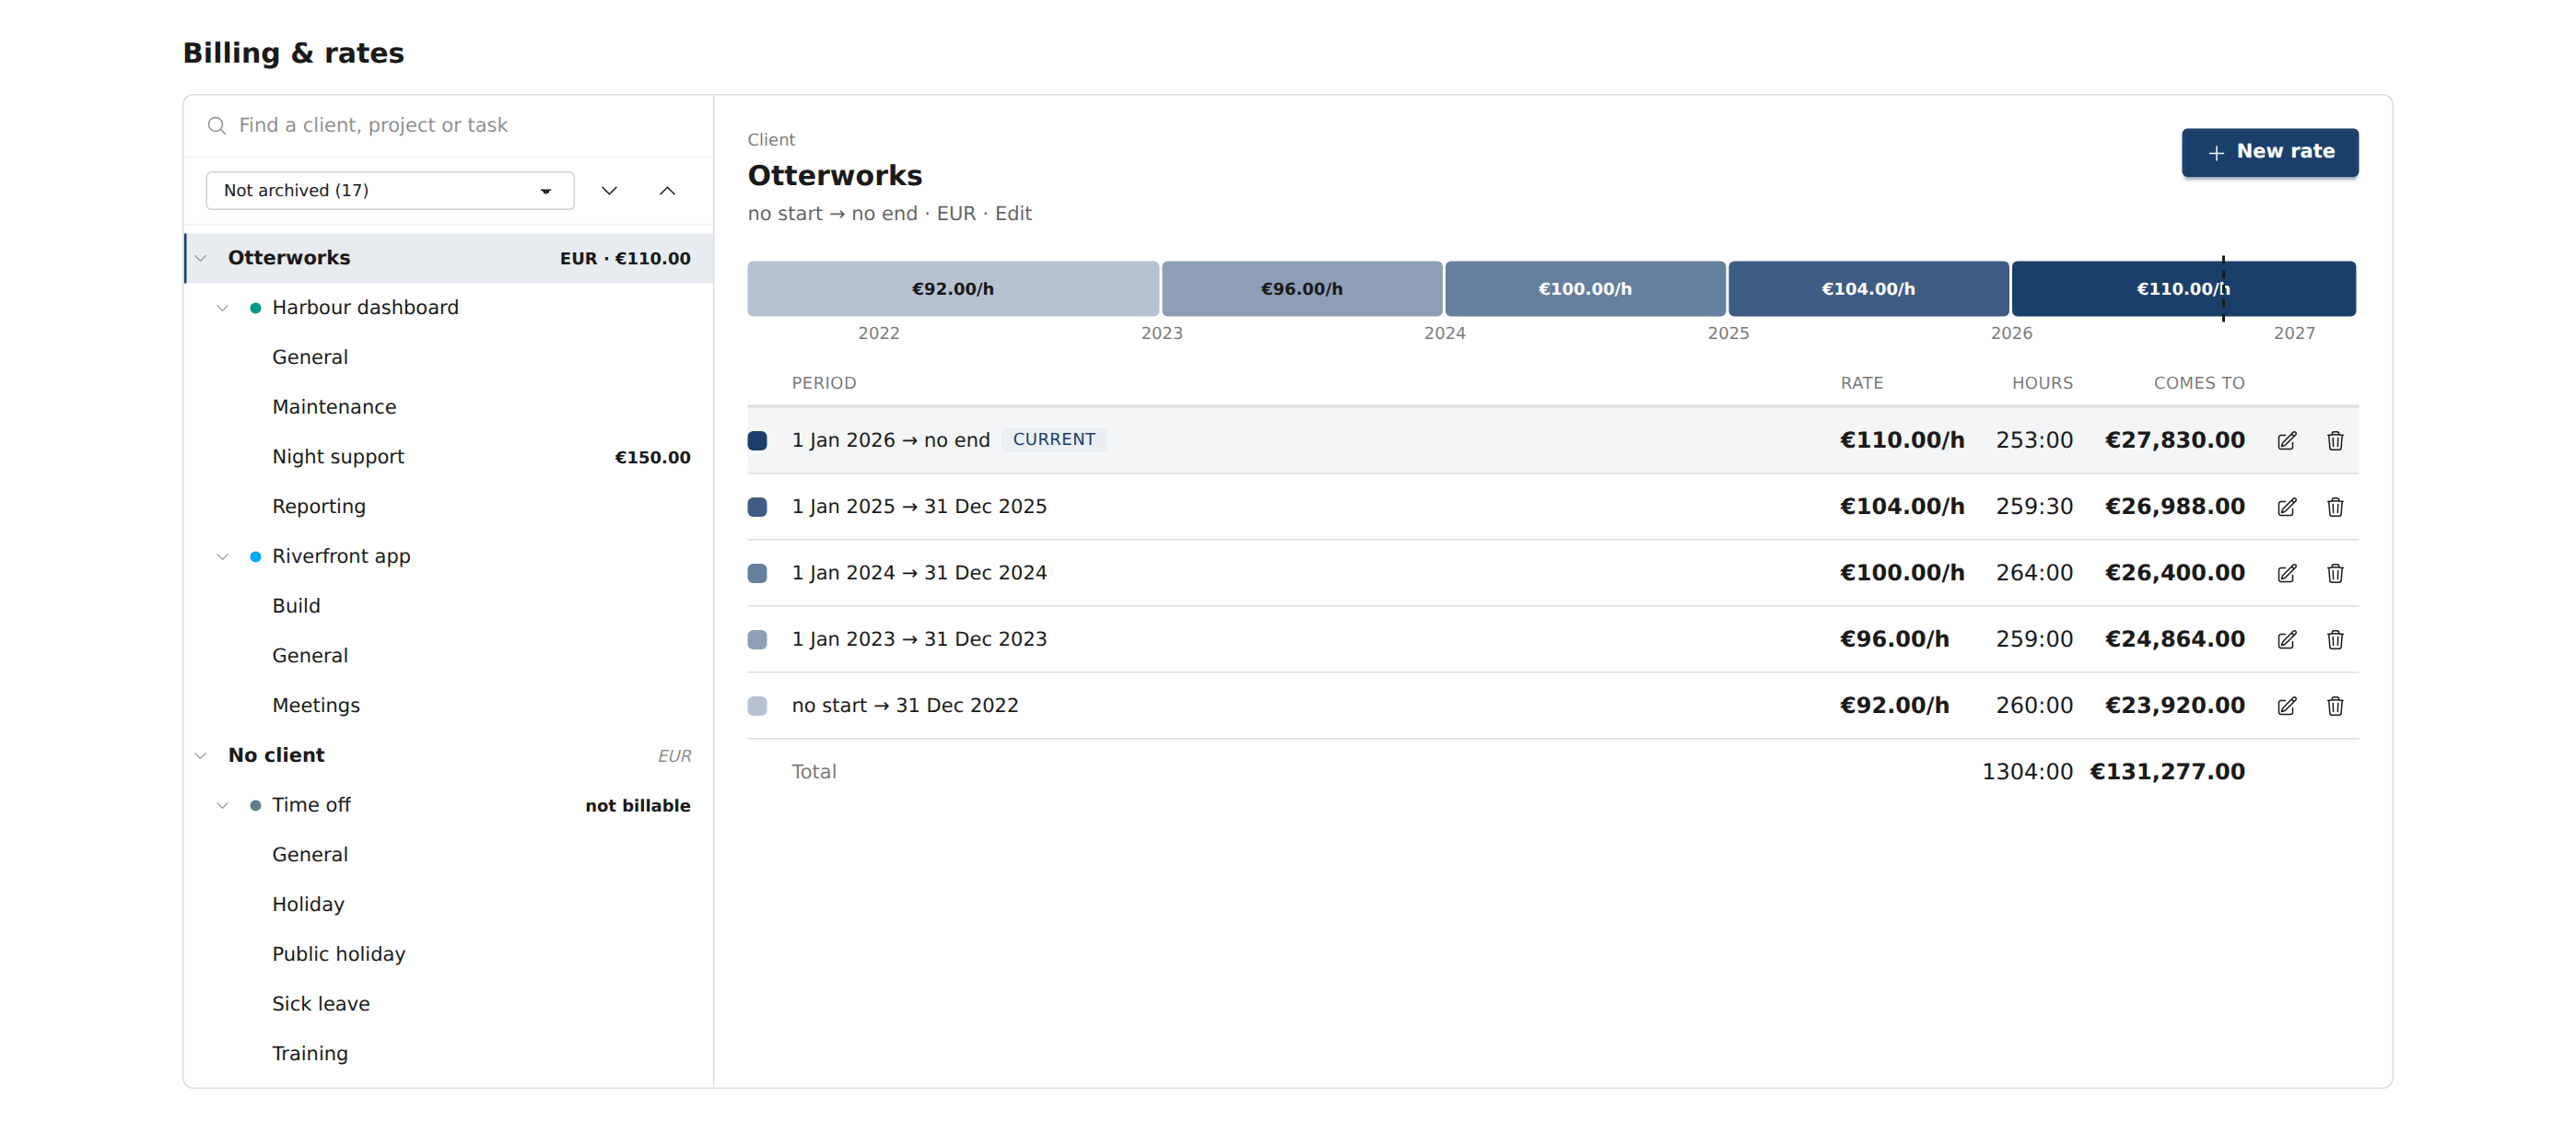
Task: Select Otterworks client in the tree
Action: pos(450,258)
